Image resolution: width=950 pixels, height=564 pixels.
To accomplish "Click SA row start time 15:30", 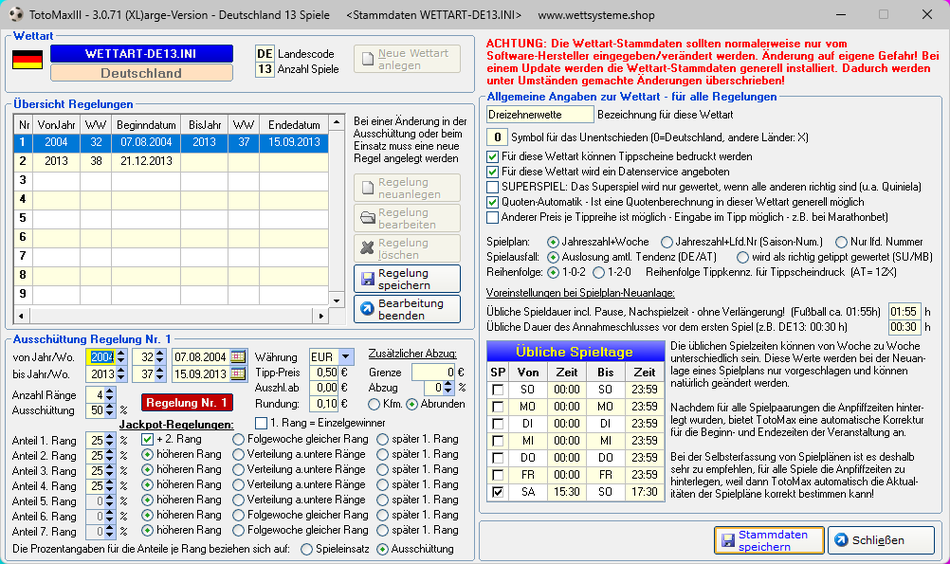I will click(x=566, y=492).
